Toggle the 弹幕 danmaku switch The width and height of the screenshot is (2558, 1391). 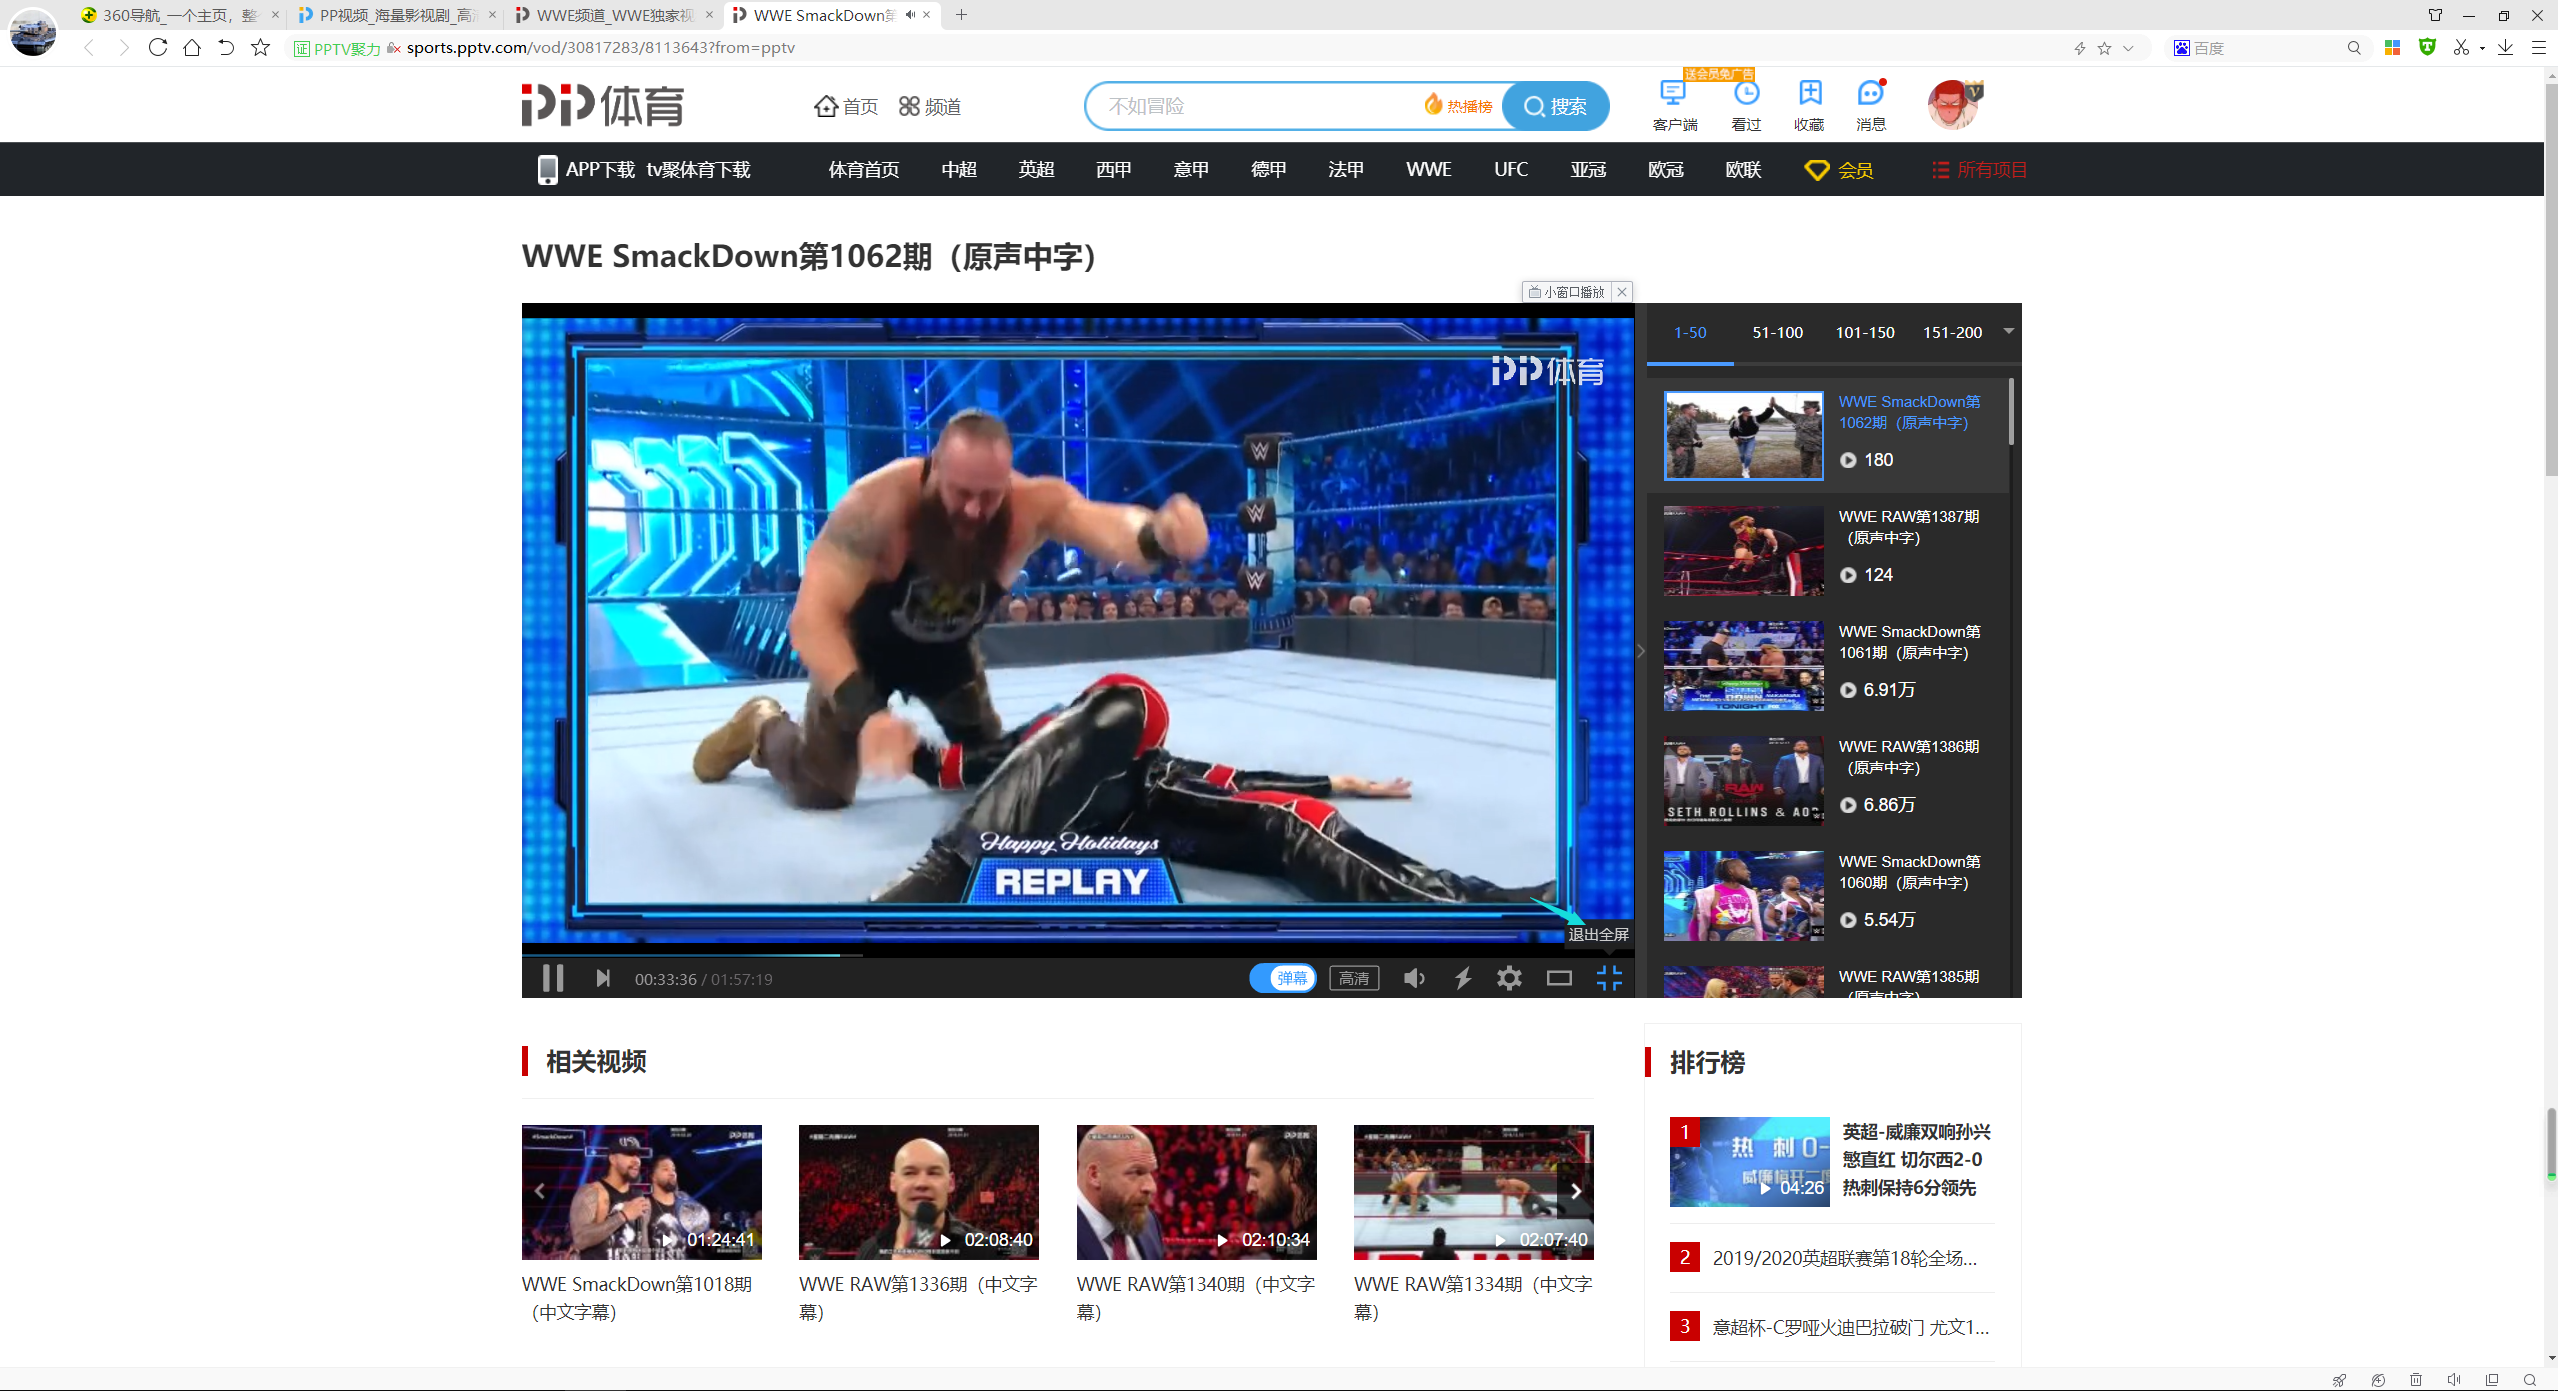(x=1283, y=978)
